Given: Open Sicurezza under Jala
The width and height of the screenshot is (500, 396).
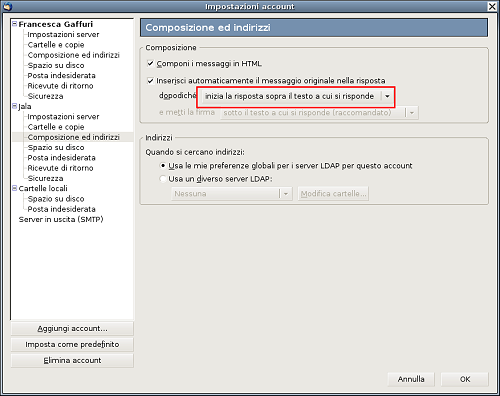Looking at the screenshot, I should tap(46, 178).
